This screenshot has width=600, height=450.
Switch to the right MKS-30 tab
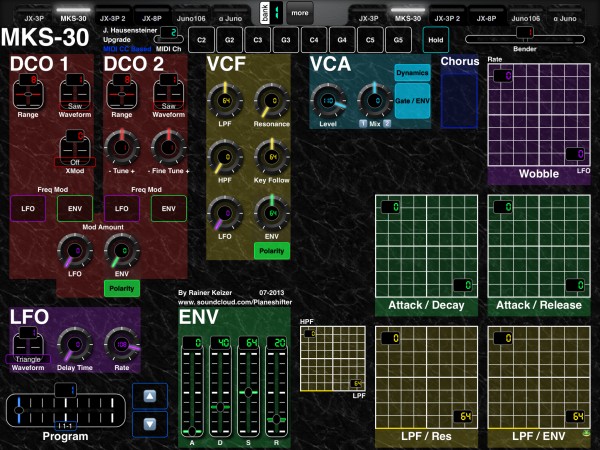(x=408, y=18)
